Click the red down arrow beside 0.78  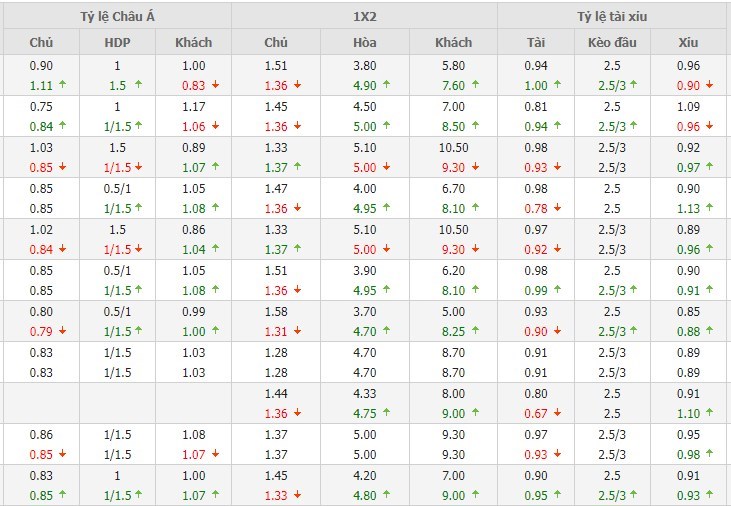click(x=552, y=208)
